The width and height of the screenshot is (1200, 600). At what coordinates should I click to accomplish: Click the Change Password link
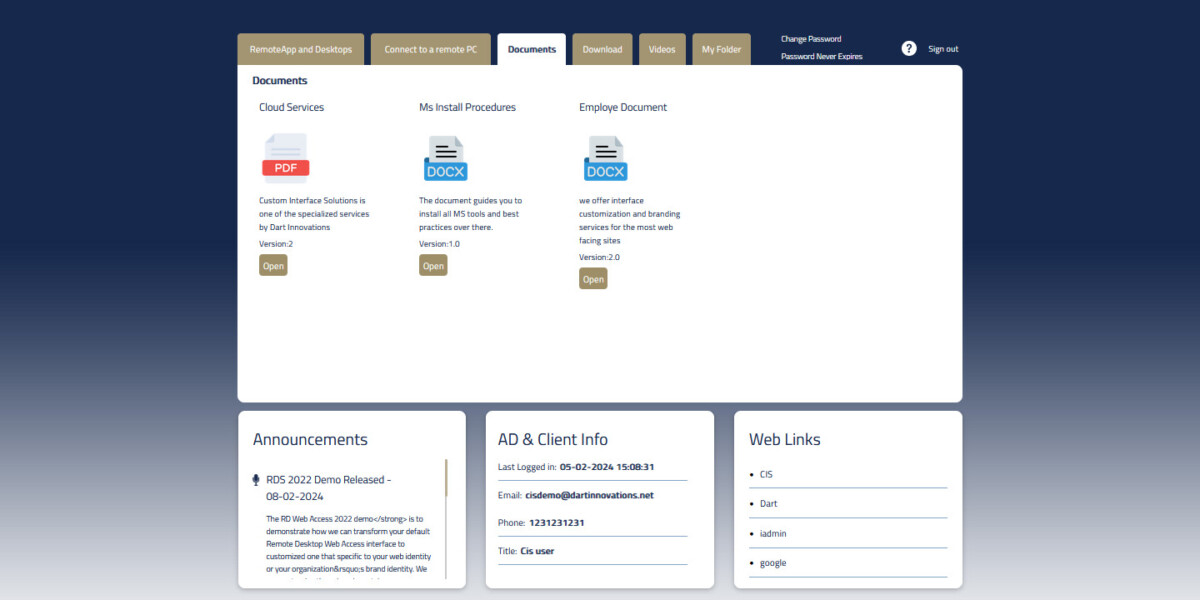coord(811,39)
